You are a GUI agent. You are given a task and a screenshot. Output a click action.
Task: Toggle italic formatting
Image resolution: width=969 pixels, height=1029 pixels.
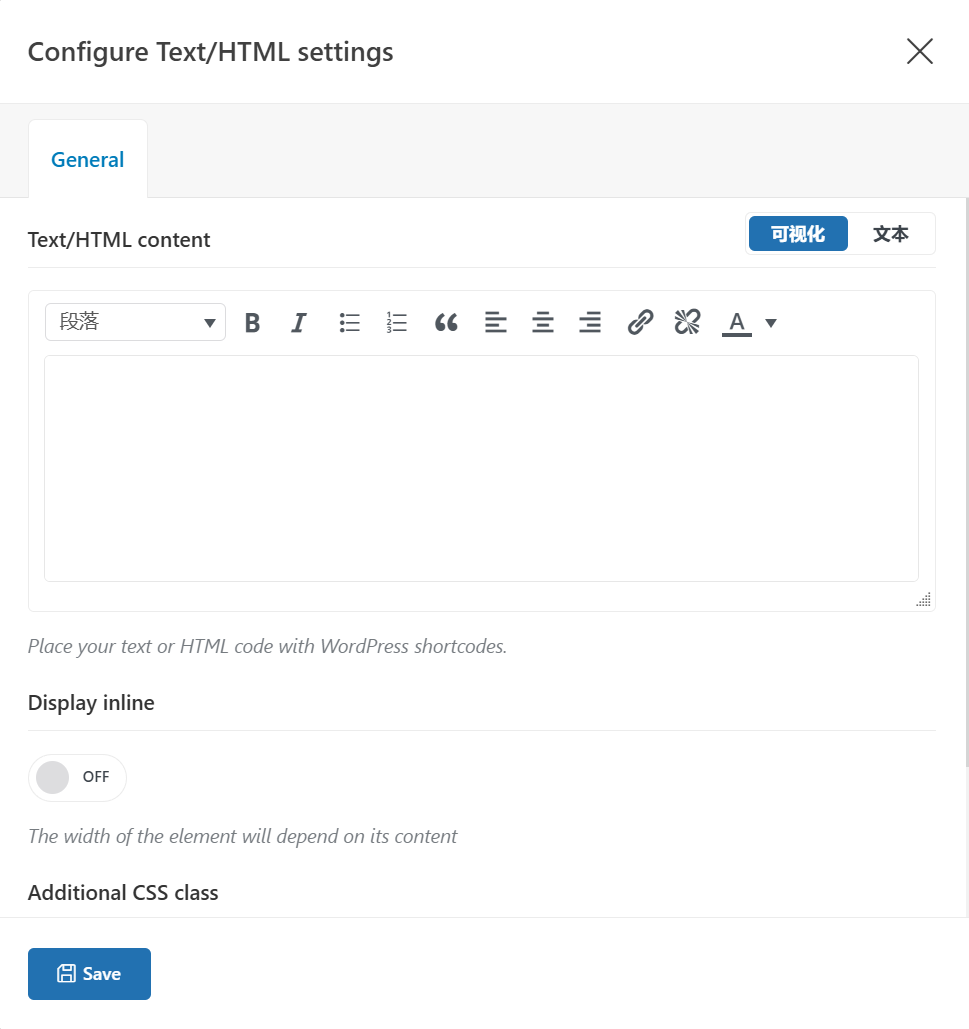[x=298, y=323]
